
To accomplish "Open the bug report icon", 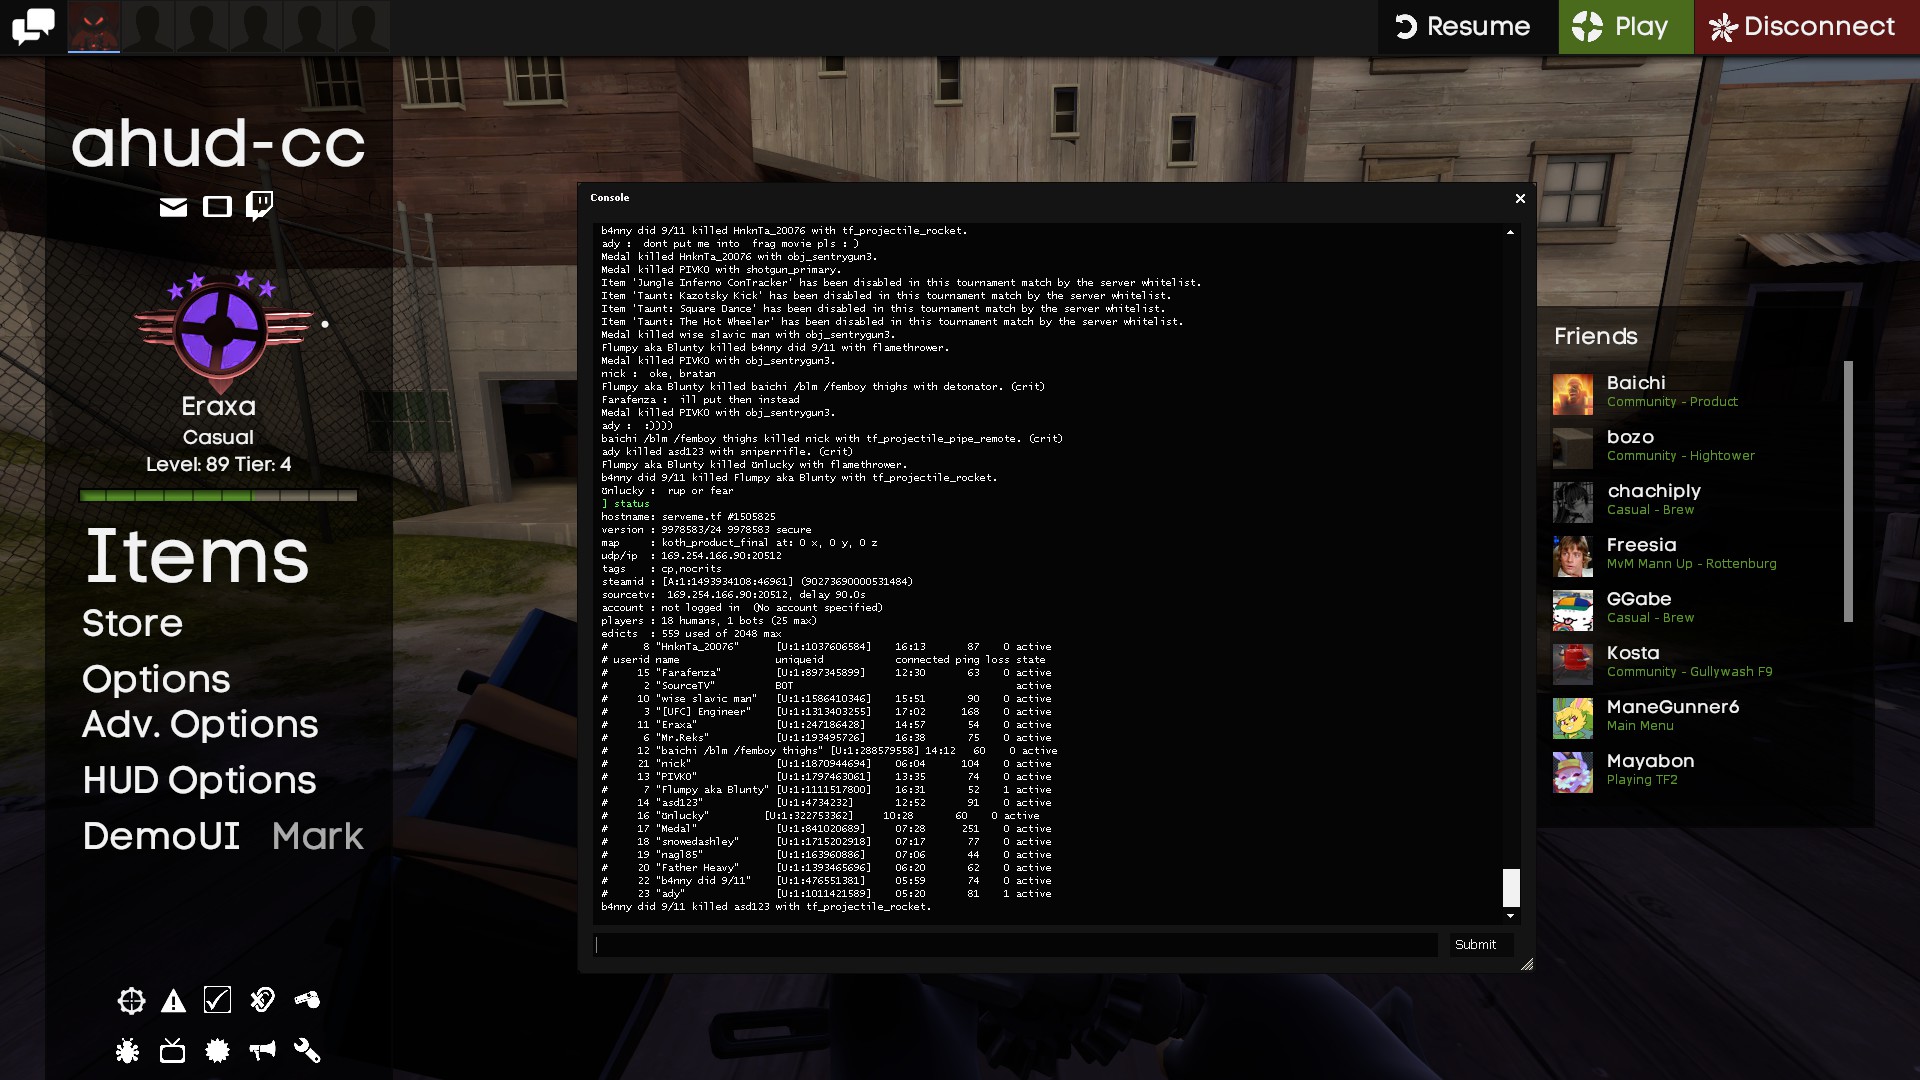I will (x=127, y=1050).
